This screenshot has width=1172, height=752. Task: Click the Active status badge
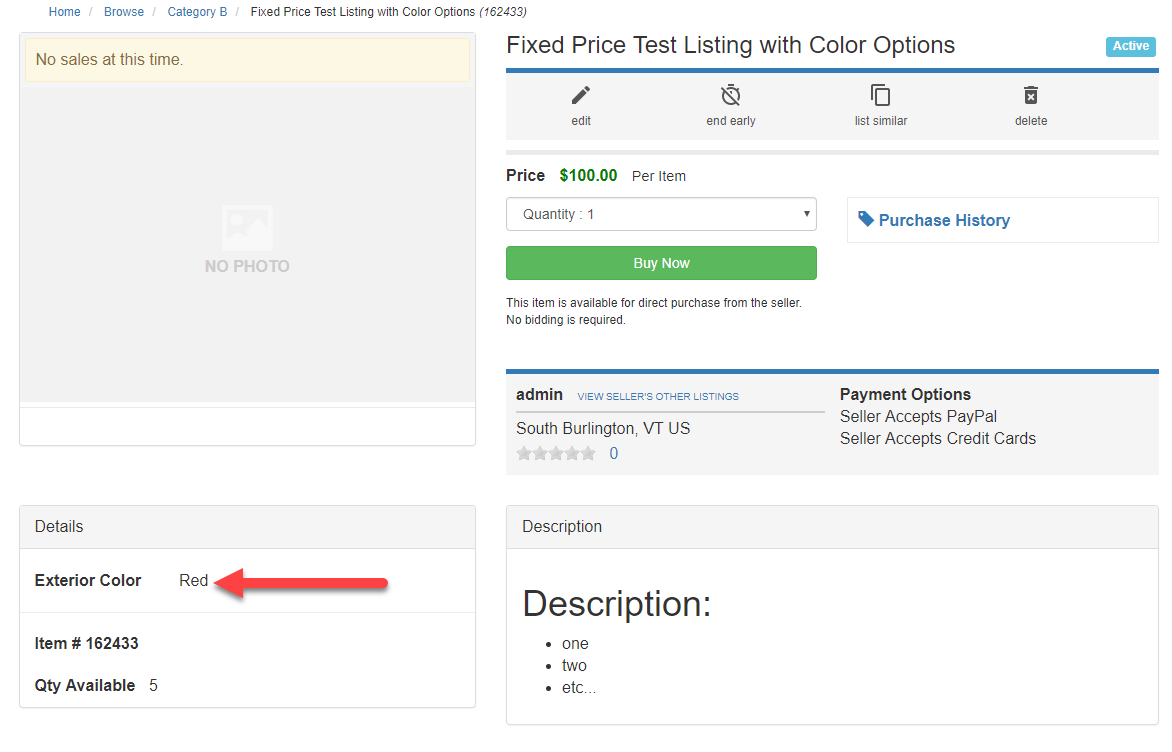tap(1130, 46)
